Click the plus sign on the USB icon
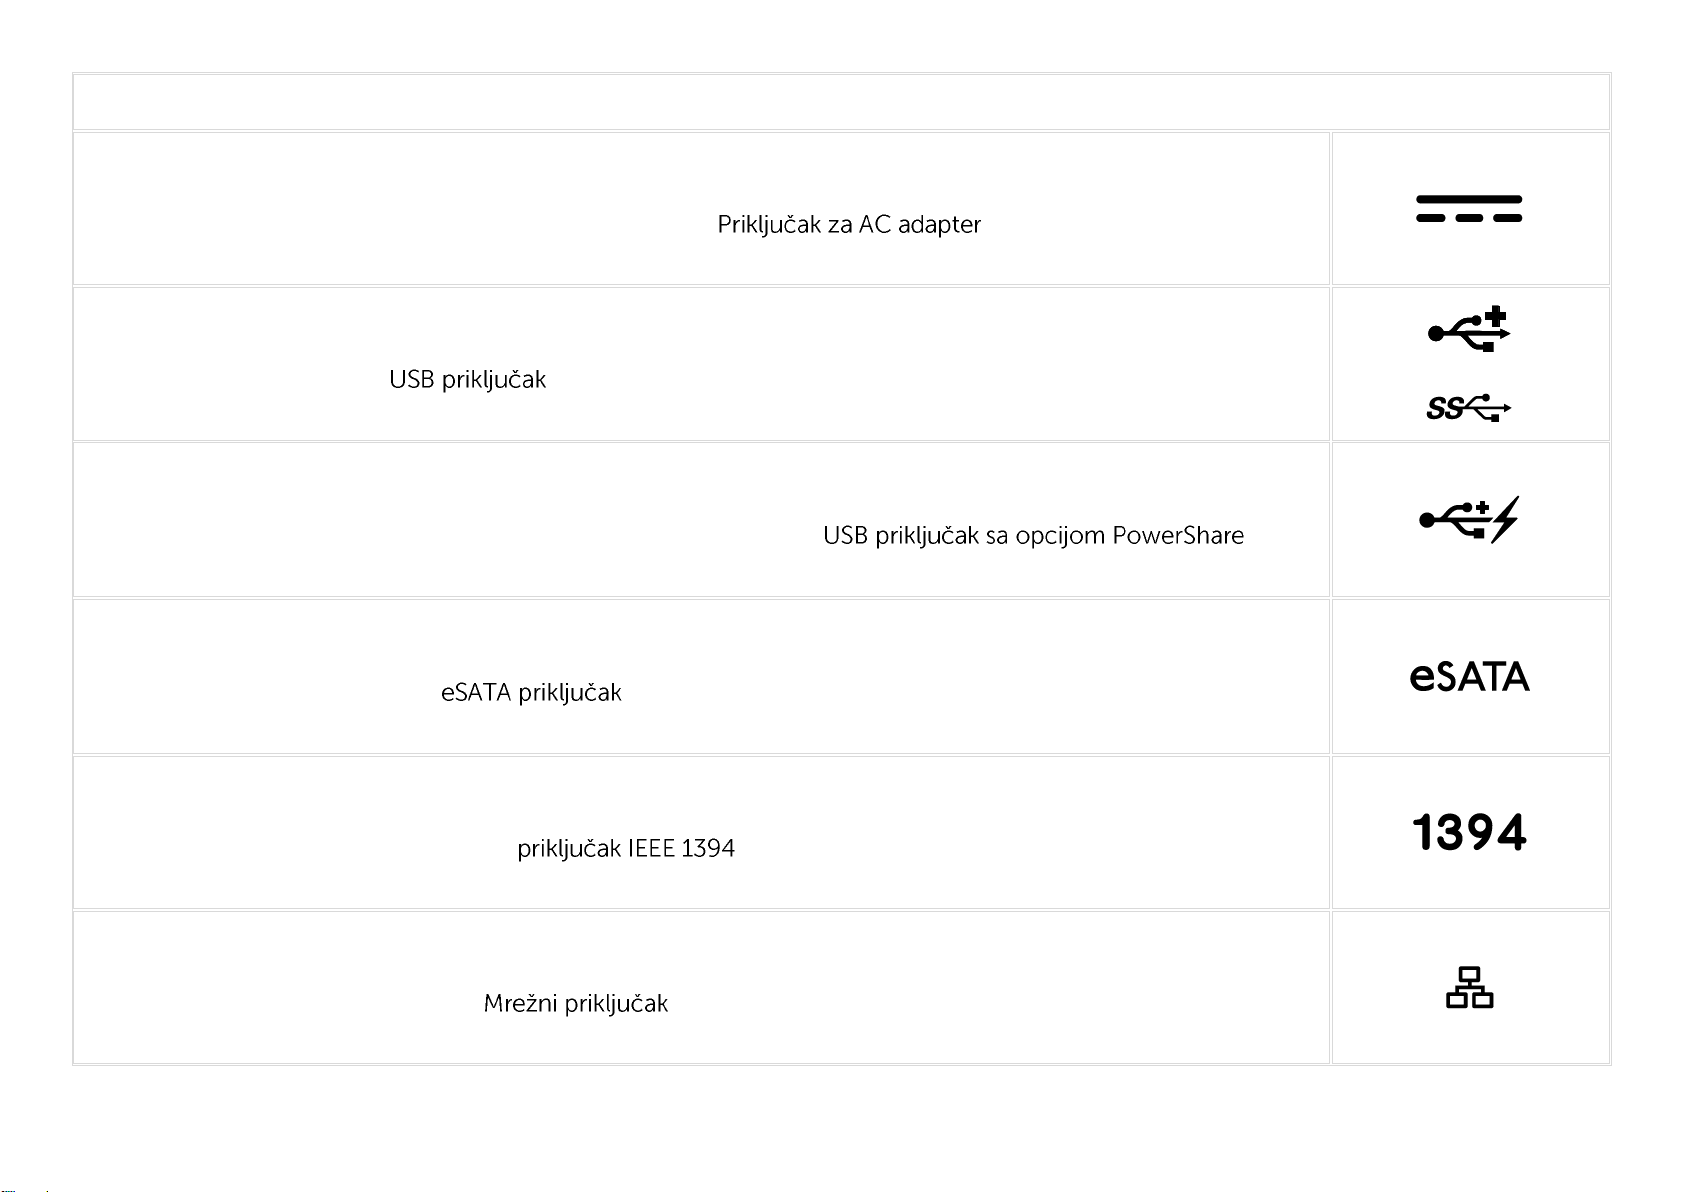Screen dimensions: 1685x1192 coord(1496,318)
